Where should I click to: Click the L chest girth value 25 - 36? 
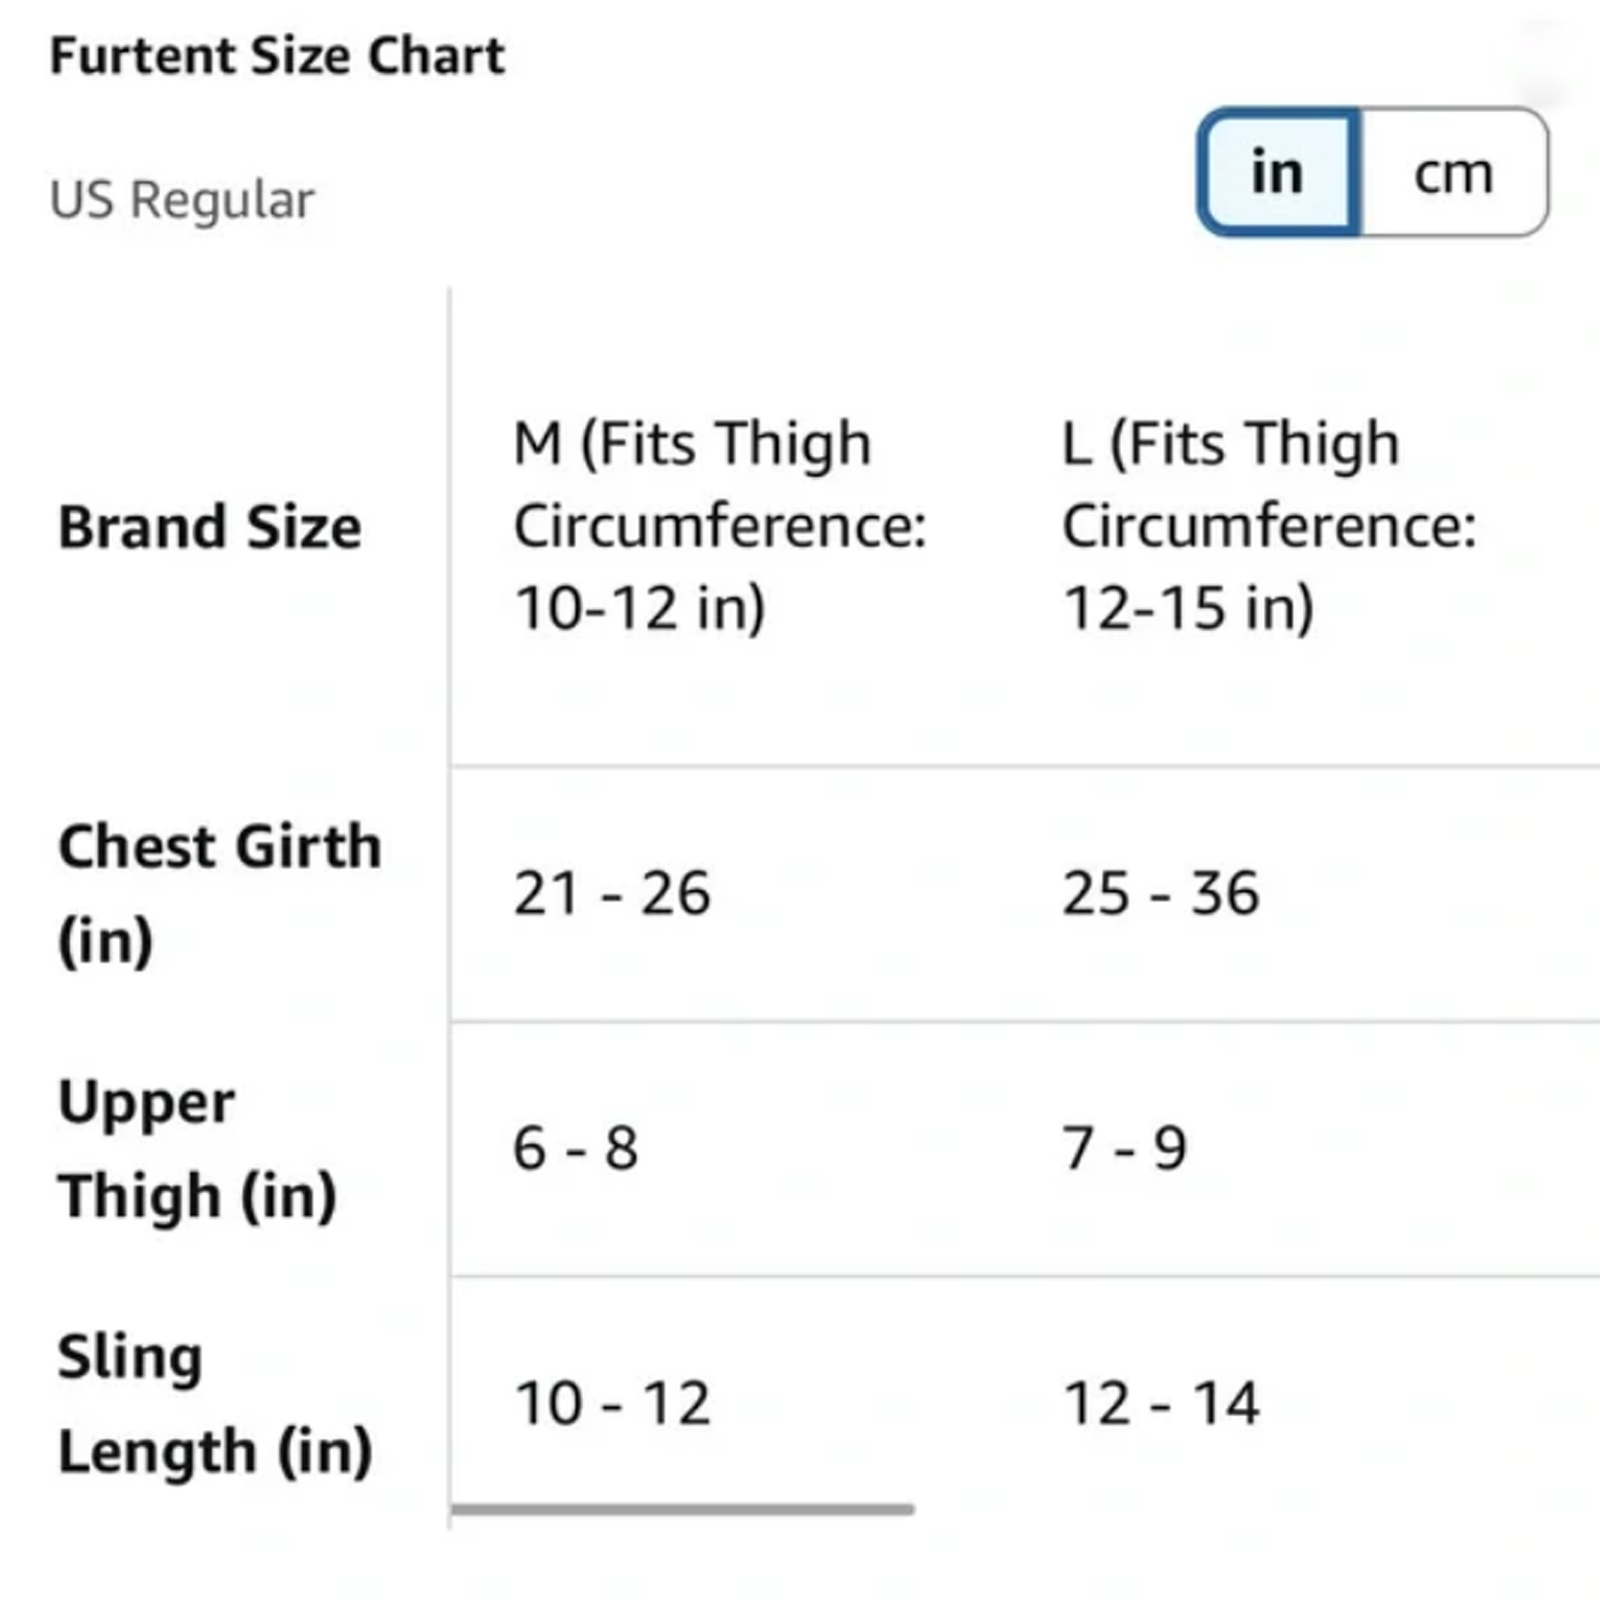pyautogui.click(x=1160, y=893)
